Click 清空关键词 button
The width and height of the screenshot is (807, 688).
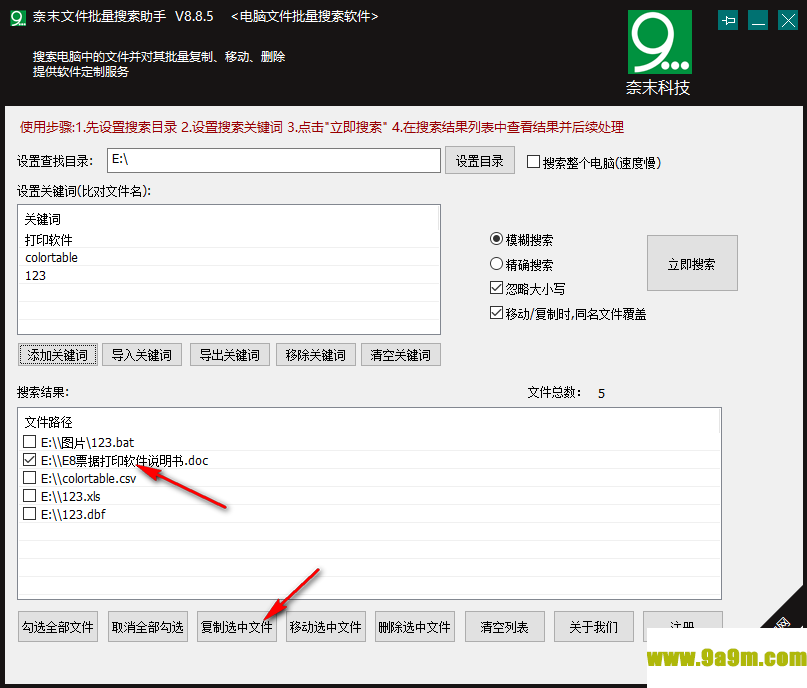click(x=401, y=355)
